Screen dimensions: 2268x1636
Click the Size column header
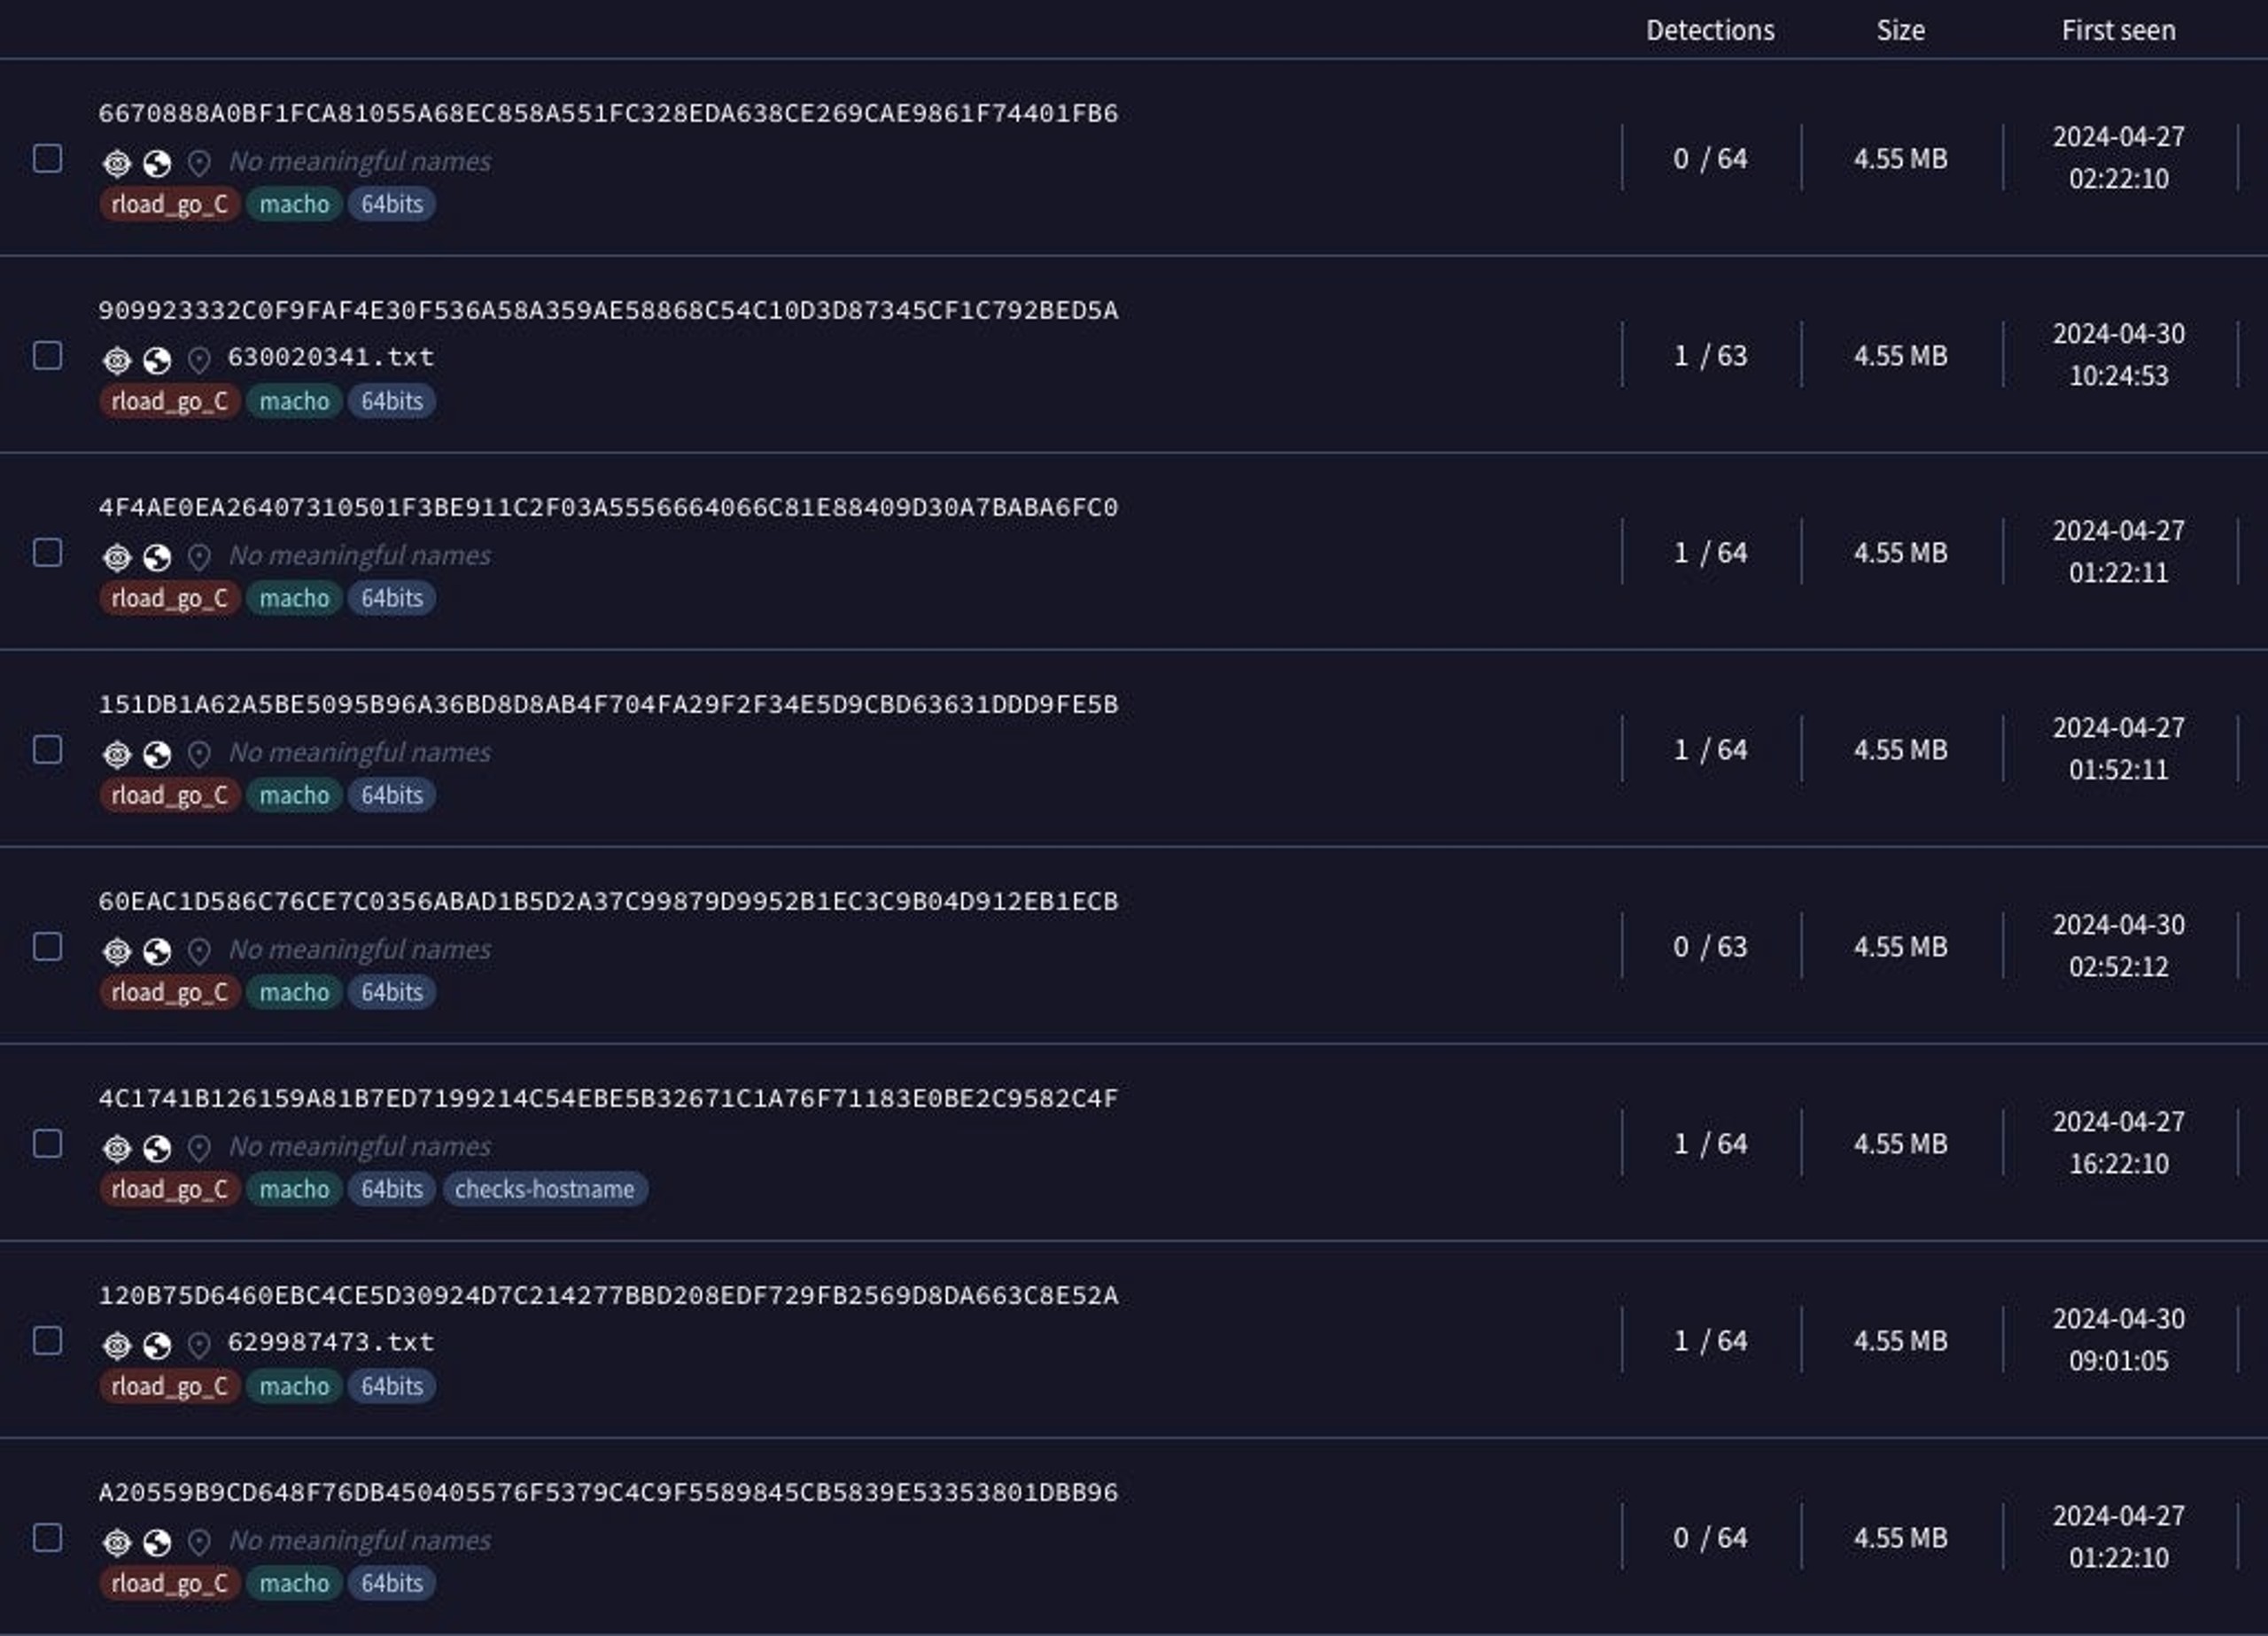coord(1900,31)
